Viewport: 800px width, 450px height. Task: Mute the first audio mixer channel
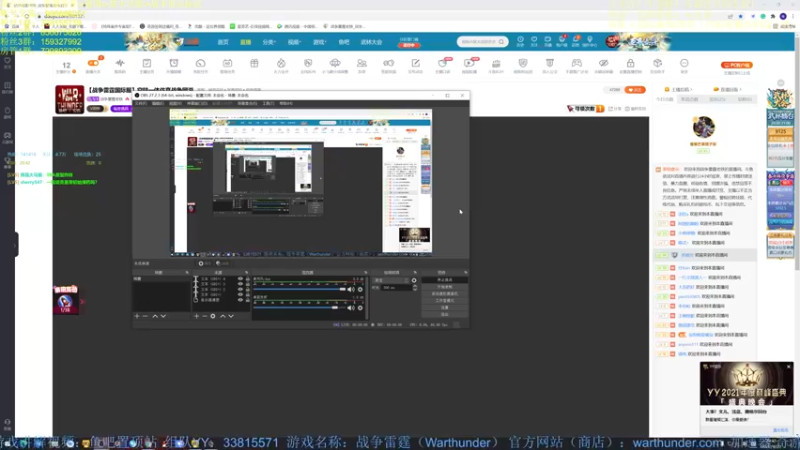pos(351,289)
